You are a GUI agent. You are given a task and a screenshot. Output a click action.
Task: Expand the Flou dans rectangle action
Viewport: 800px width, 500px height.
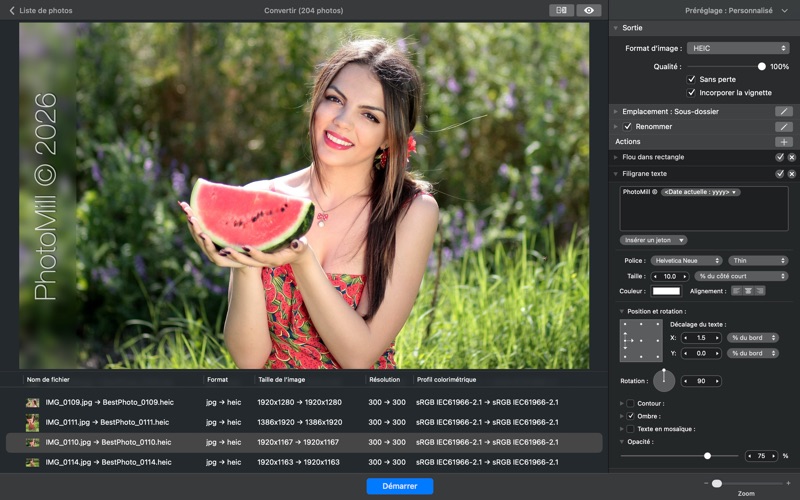616,157
